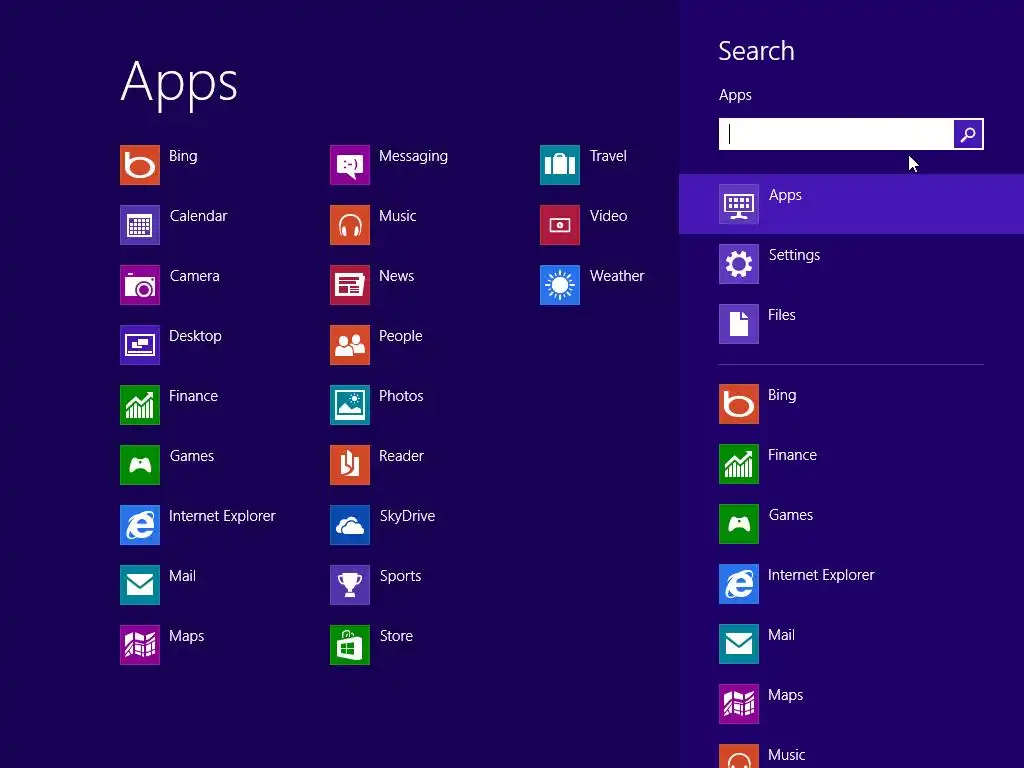The width and height of the screenshot is (1024, 768).
Task: Open the Travel suitcase icon
Action: tap(560, 165)
